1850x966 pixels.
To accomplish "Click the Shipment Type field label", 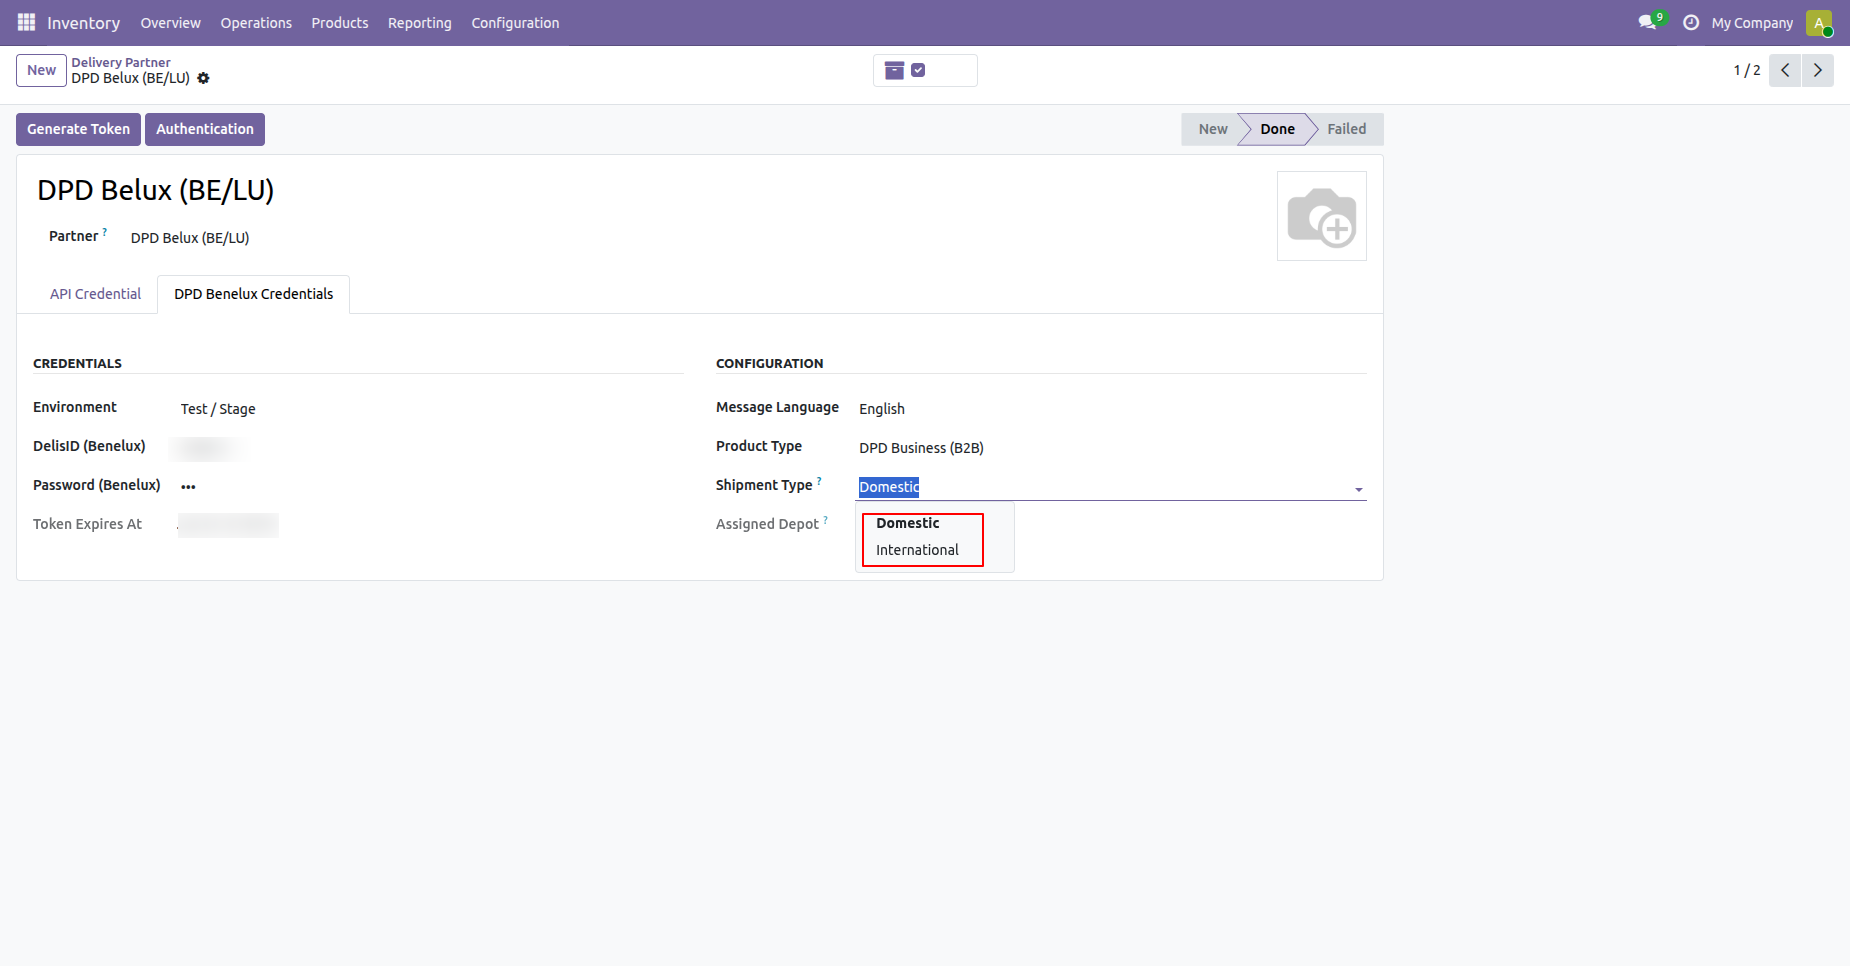I will (x=764, y=485).
